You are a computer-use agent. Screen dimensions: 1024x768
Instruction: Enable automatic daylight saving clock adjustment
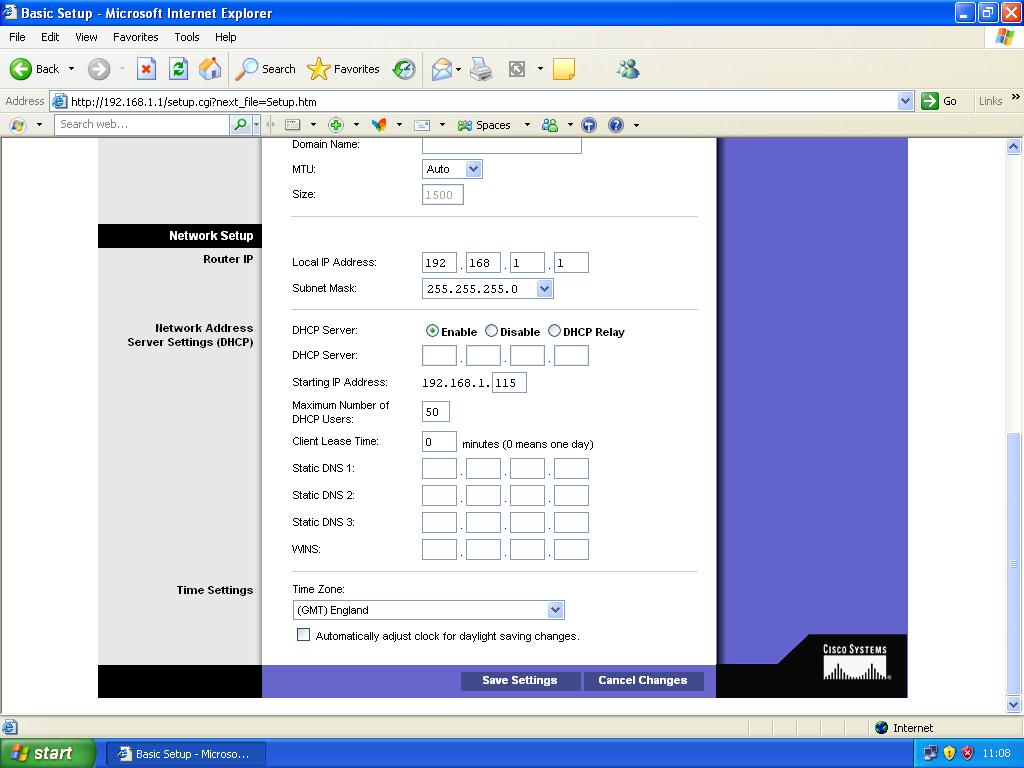click(304, 635)
